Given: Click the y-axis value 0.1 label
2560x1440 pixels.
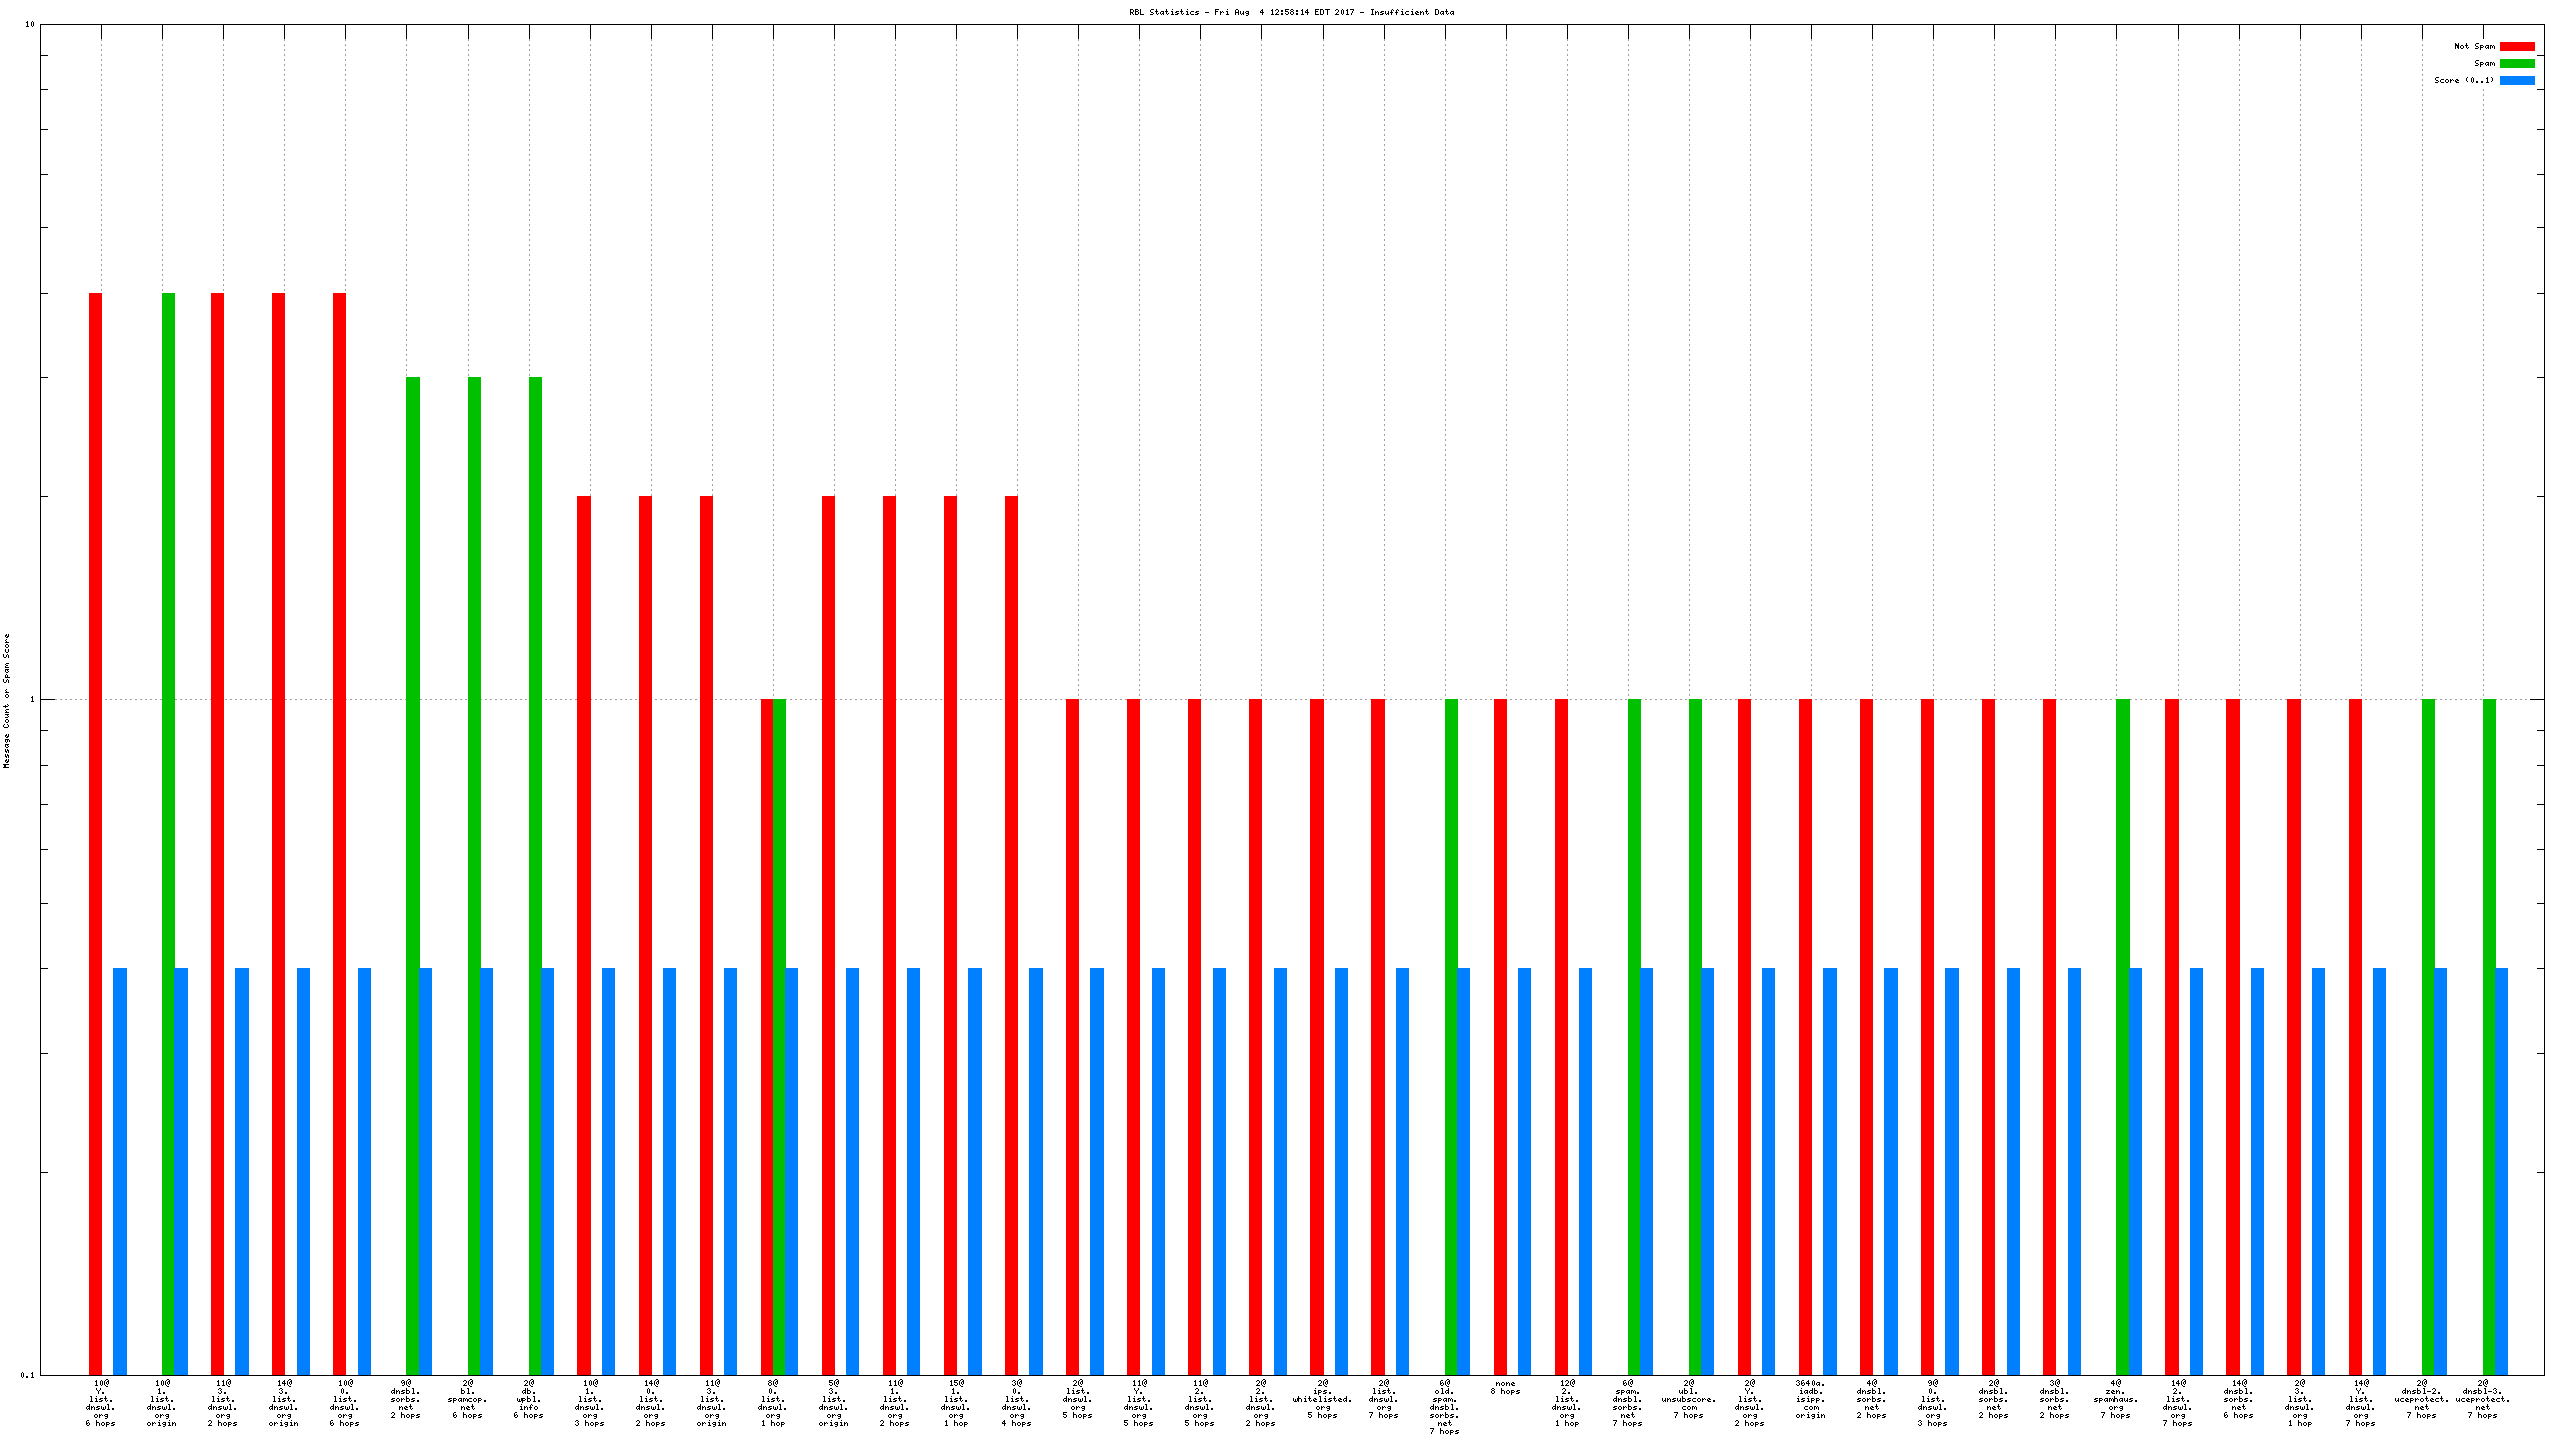Looking at the screenshot, I should click(27, 1375).
